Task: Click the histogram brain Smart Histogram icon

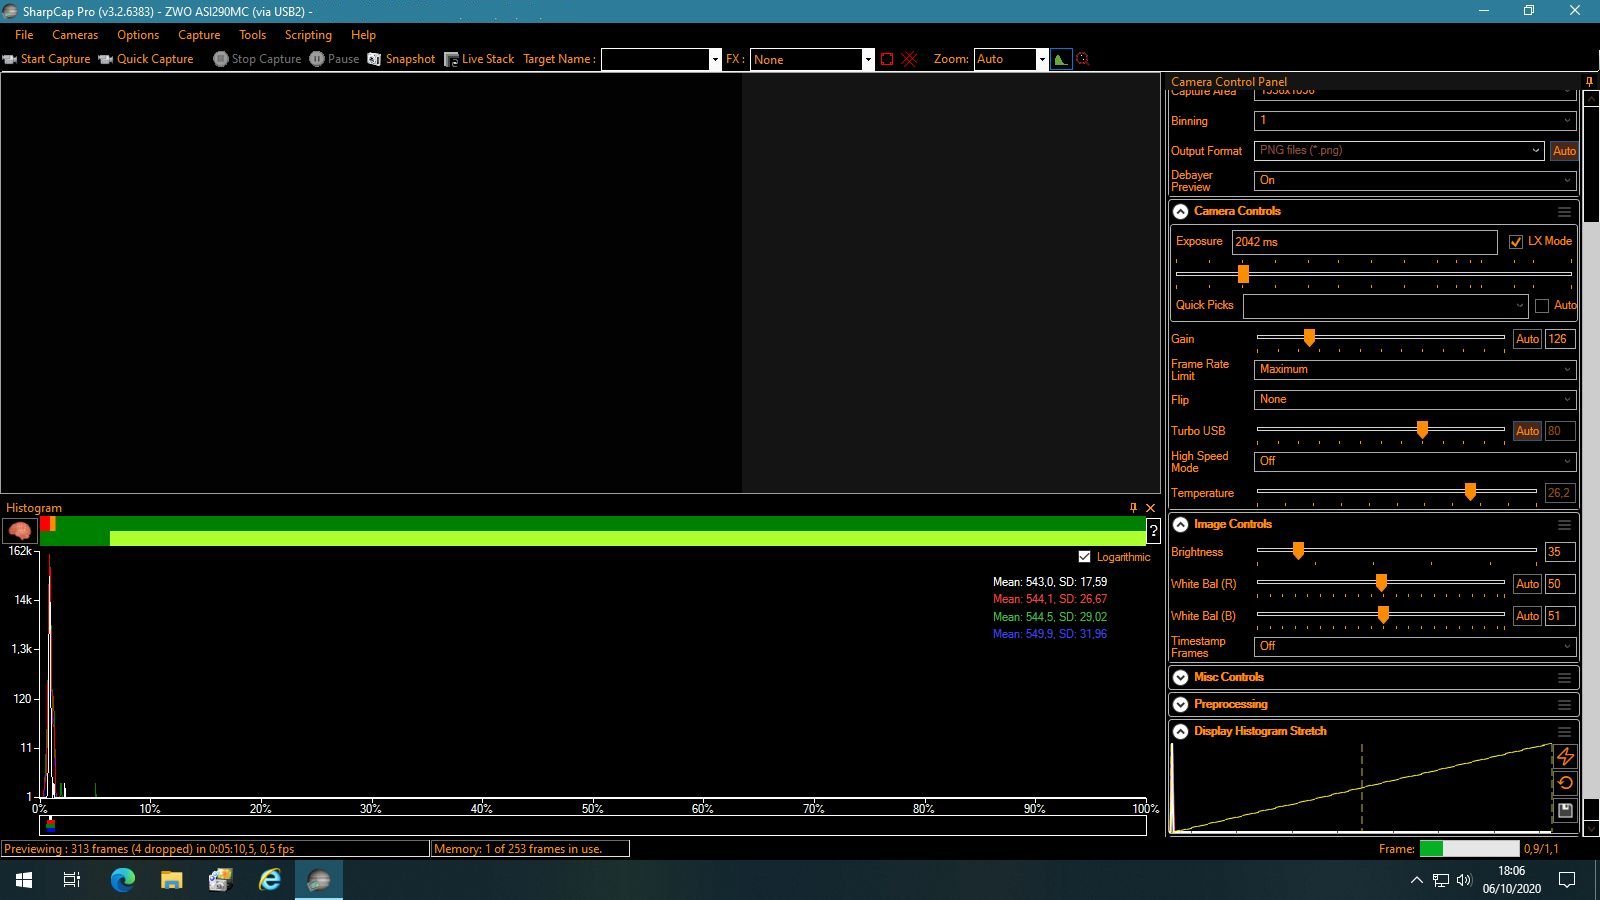Action: click(x=20, y=530)
